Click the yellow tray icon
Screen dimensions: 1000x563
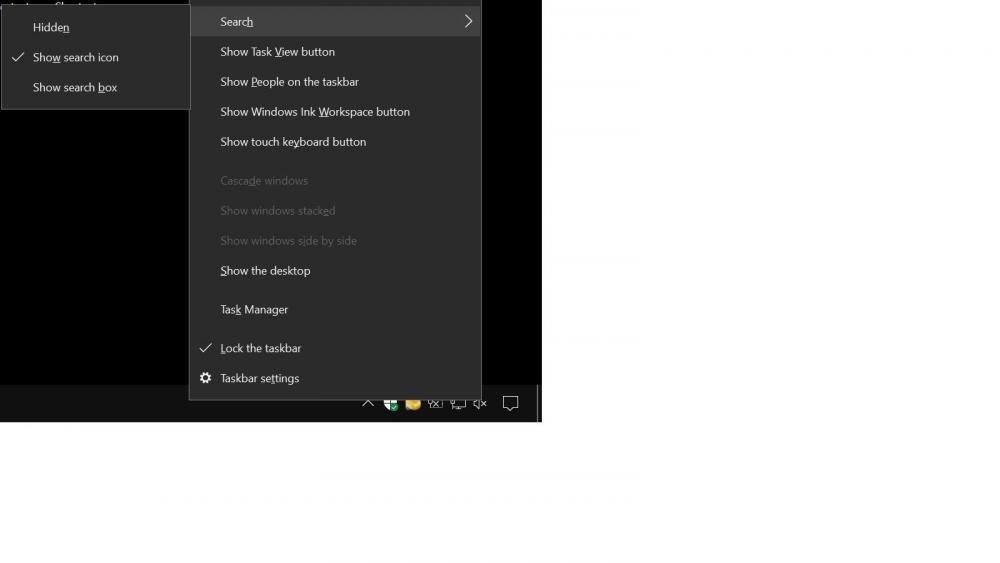pyautogui.click(x=413, y=404)
